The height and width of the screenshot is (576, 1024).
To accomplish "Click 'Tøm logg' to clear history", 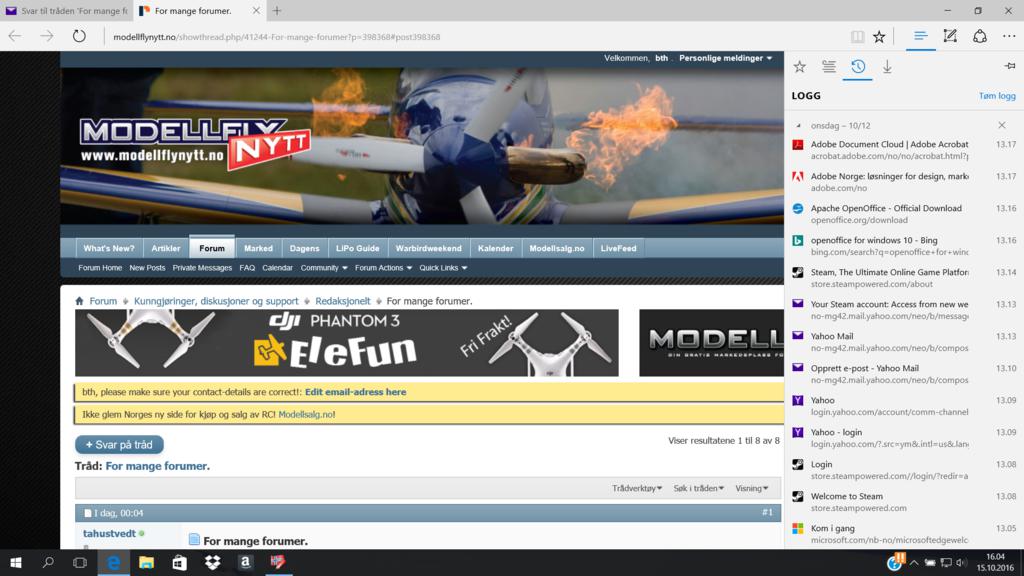I will click(996, 96).
